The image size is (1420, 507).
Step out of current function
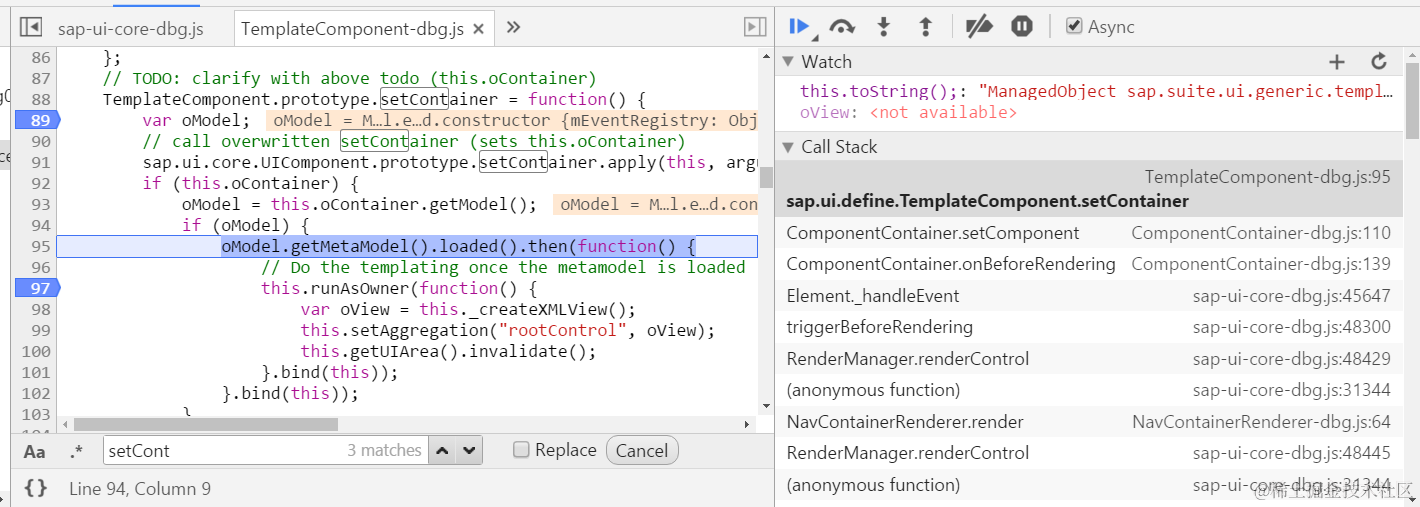click(x=925, y=27)
